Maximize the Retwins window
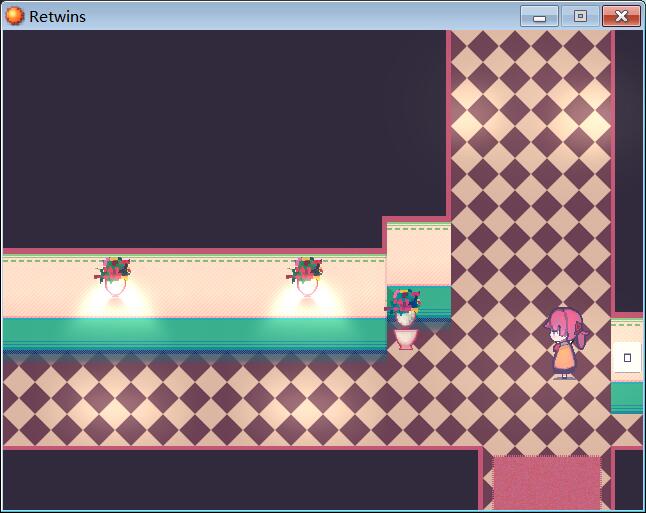Image resolution: width=646 pixels, height=513 pixels. point(580,16)
